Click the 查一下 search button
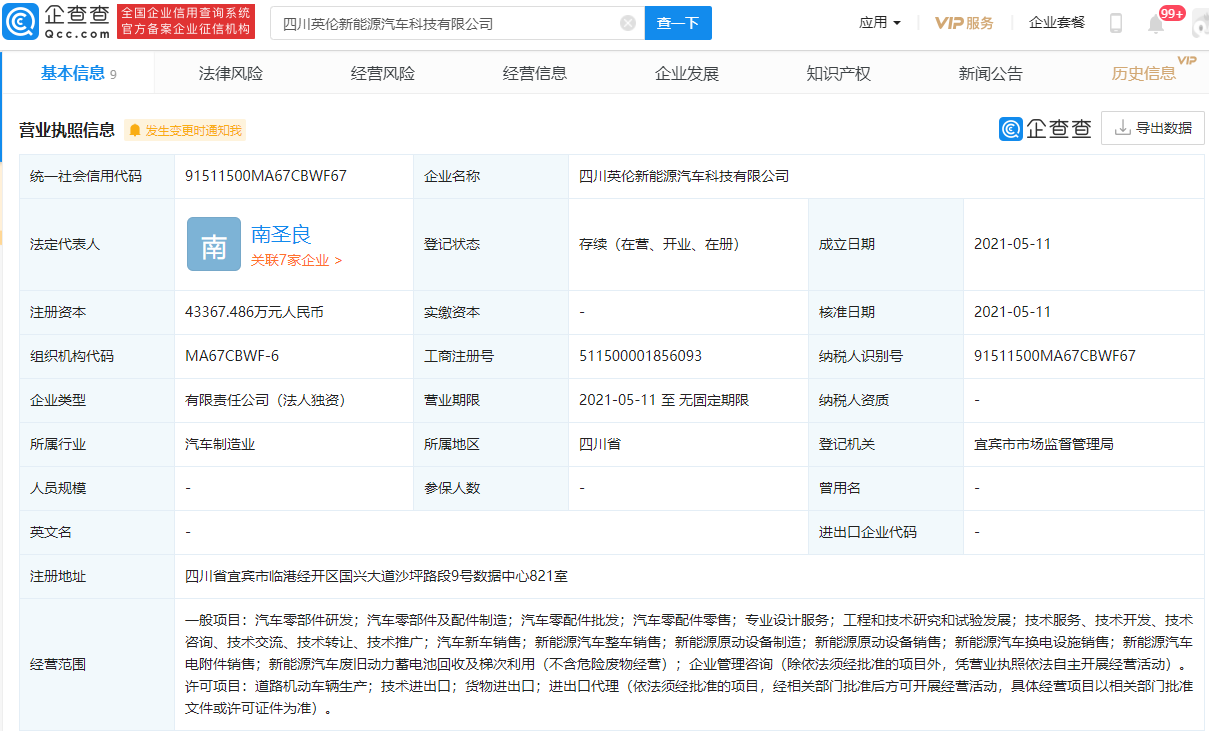Screen dimensions: 1209x731 tap(678, 23)
